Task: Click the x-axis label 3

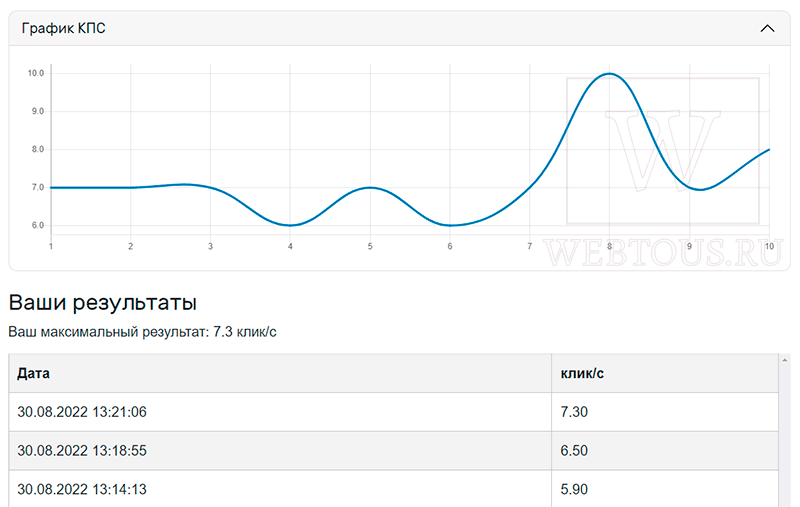Action: click(x=210, y=246)
